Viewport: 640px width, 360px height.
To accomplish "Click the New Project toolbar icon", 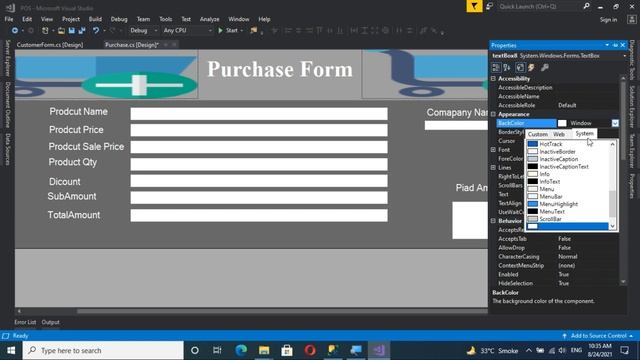I will pyautogui.click(x=45, y=31).
